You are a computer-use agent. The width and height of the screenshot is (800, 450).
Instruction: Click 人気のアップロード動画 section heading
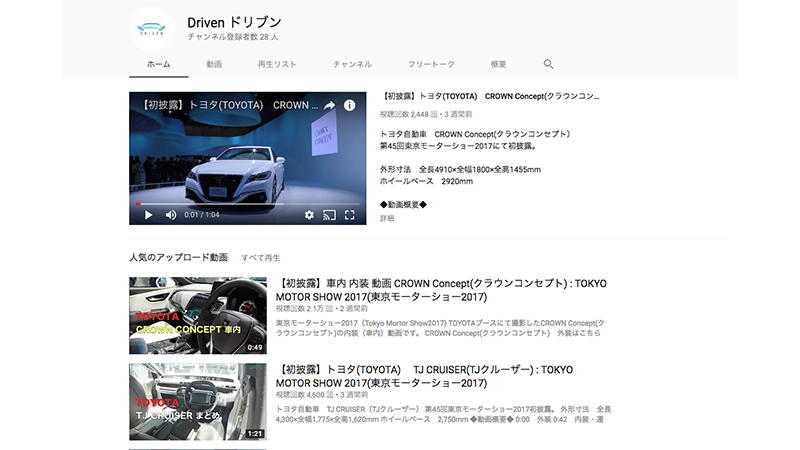coord(178,258)
